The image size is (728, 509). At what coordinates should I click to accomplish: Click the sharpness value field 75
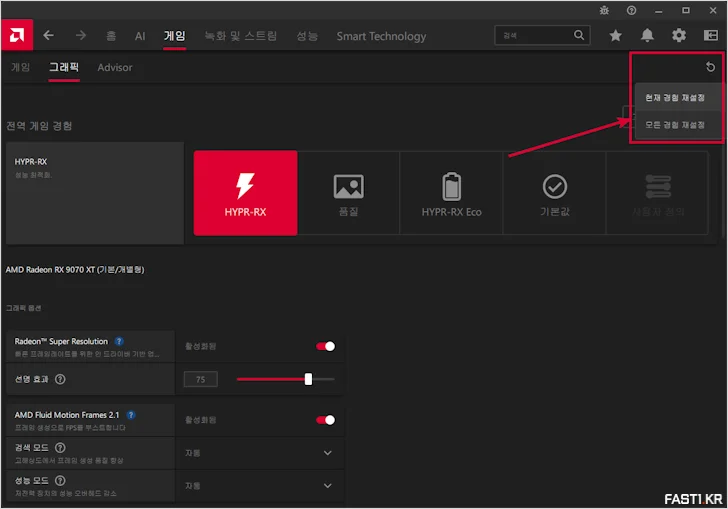201,379
